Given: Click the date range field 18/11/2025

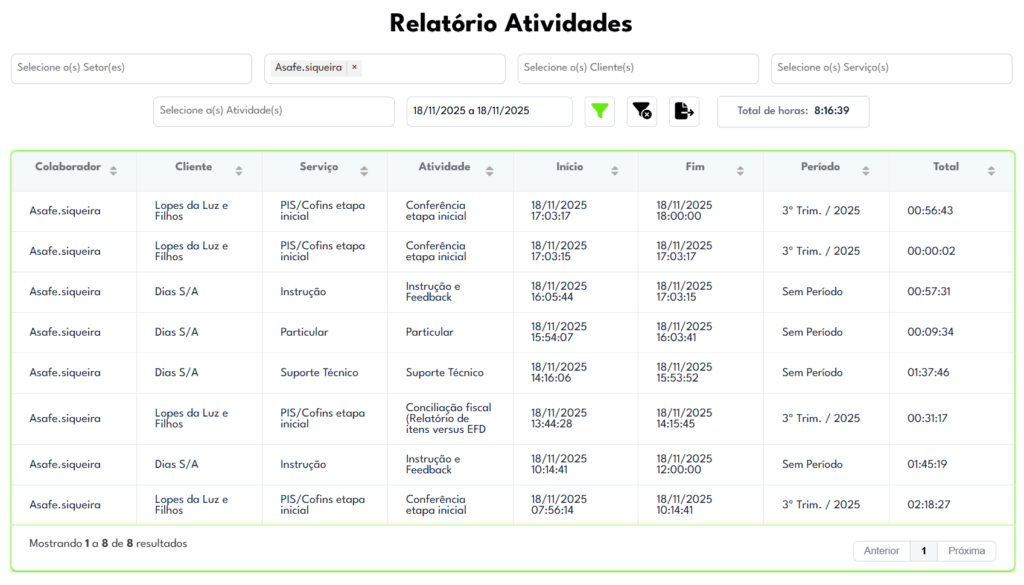Looking at the screenshot, I should [489, 111].
